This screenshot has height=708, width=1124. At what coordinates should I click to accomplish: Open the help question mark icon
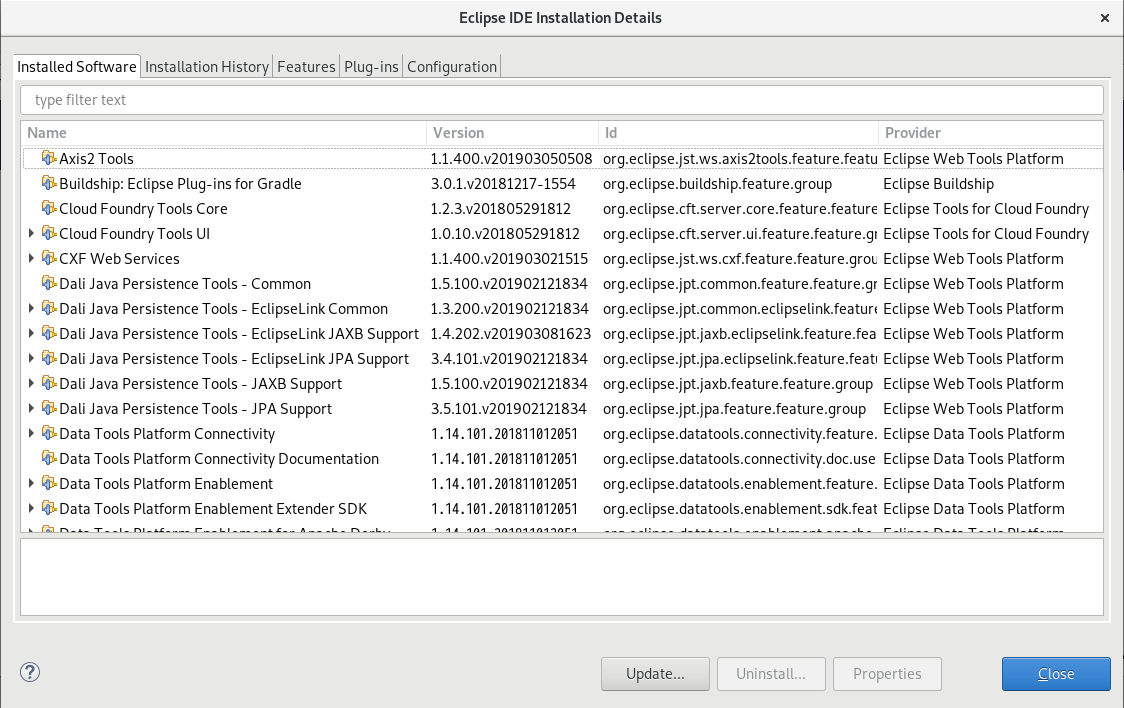tap(30, 672)
